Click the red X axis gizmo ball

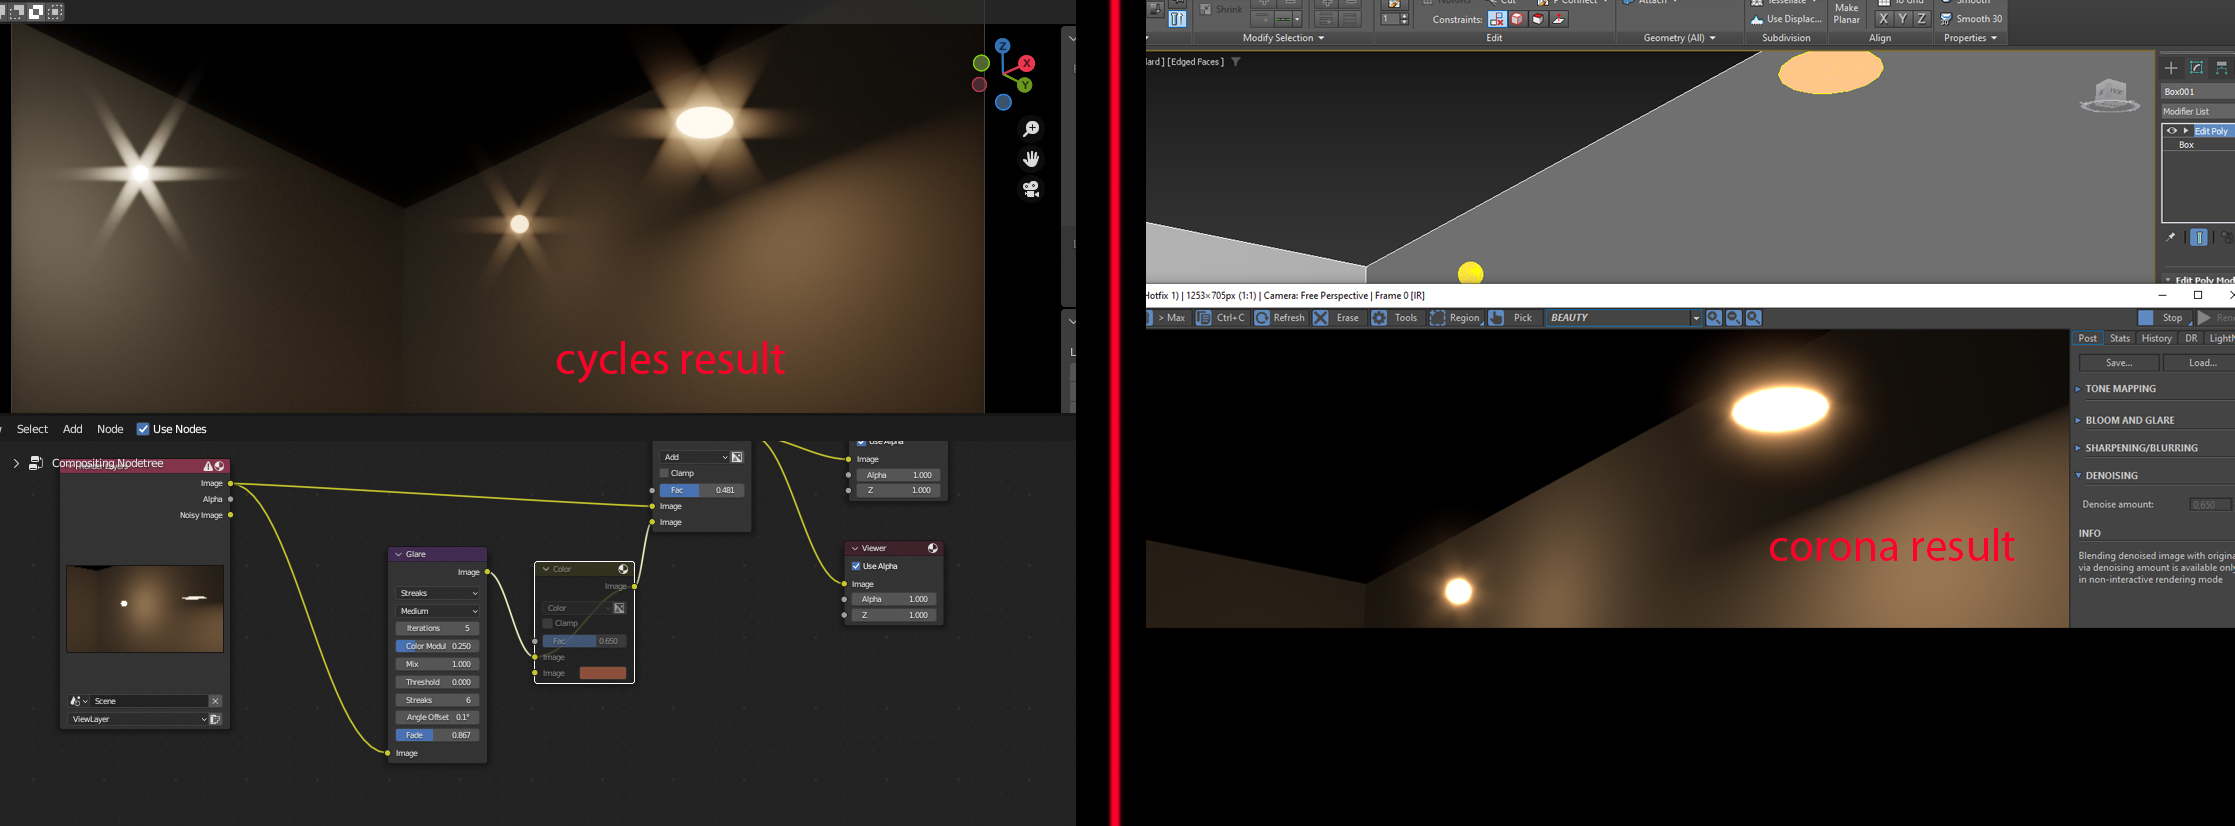pos(1026,63)
